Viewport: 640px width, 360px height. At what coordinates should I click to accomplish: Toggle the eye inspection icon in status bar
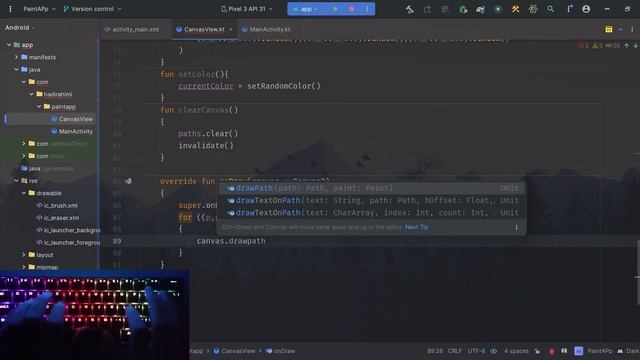[x=493, y=351]
